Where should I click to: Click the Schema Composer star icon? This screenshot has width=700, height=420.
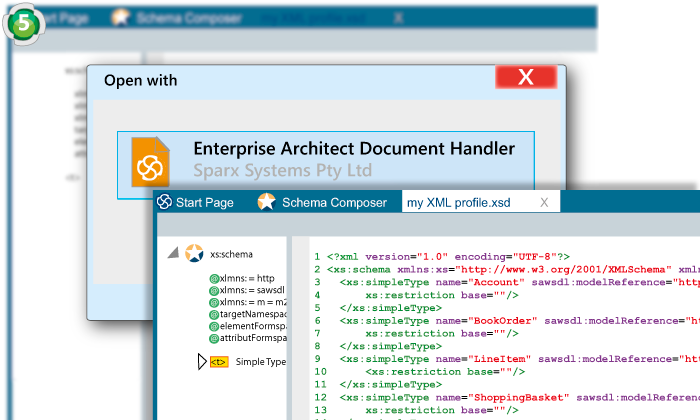[x=266, y=202]
